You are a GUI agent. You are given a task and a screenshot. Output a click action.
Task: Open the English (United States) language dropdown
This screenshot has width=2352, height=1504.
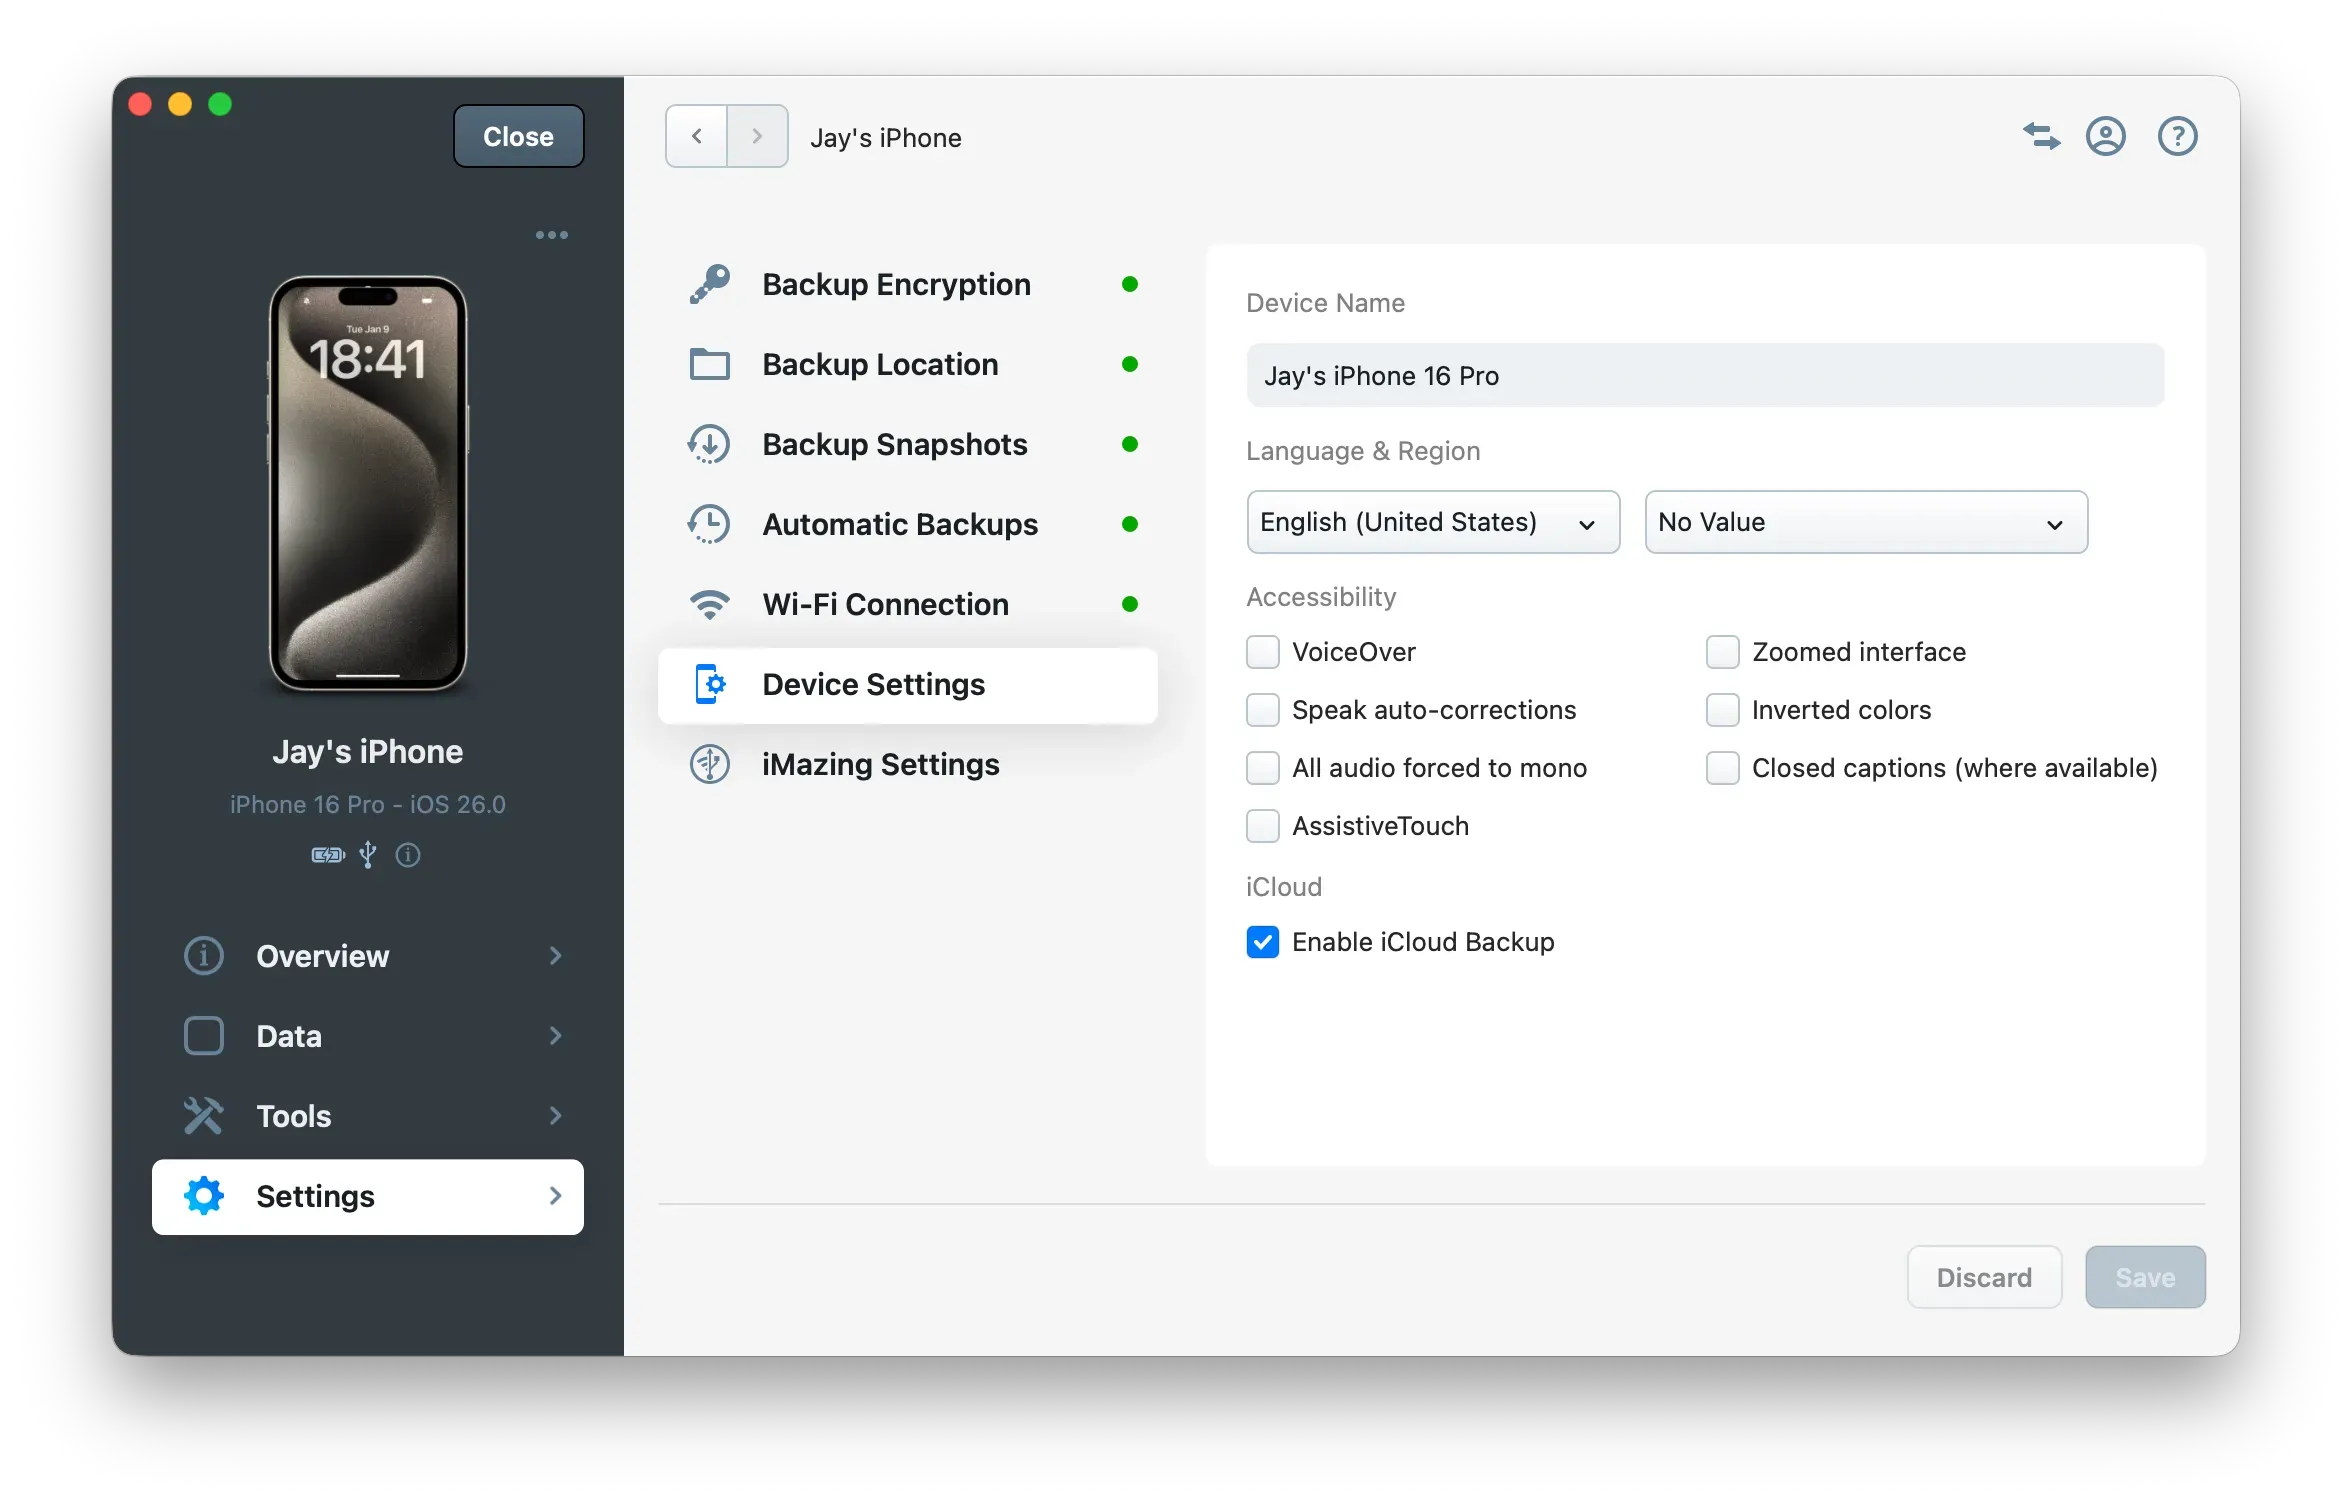tap(1432, 522)
